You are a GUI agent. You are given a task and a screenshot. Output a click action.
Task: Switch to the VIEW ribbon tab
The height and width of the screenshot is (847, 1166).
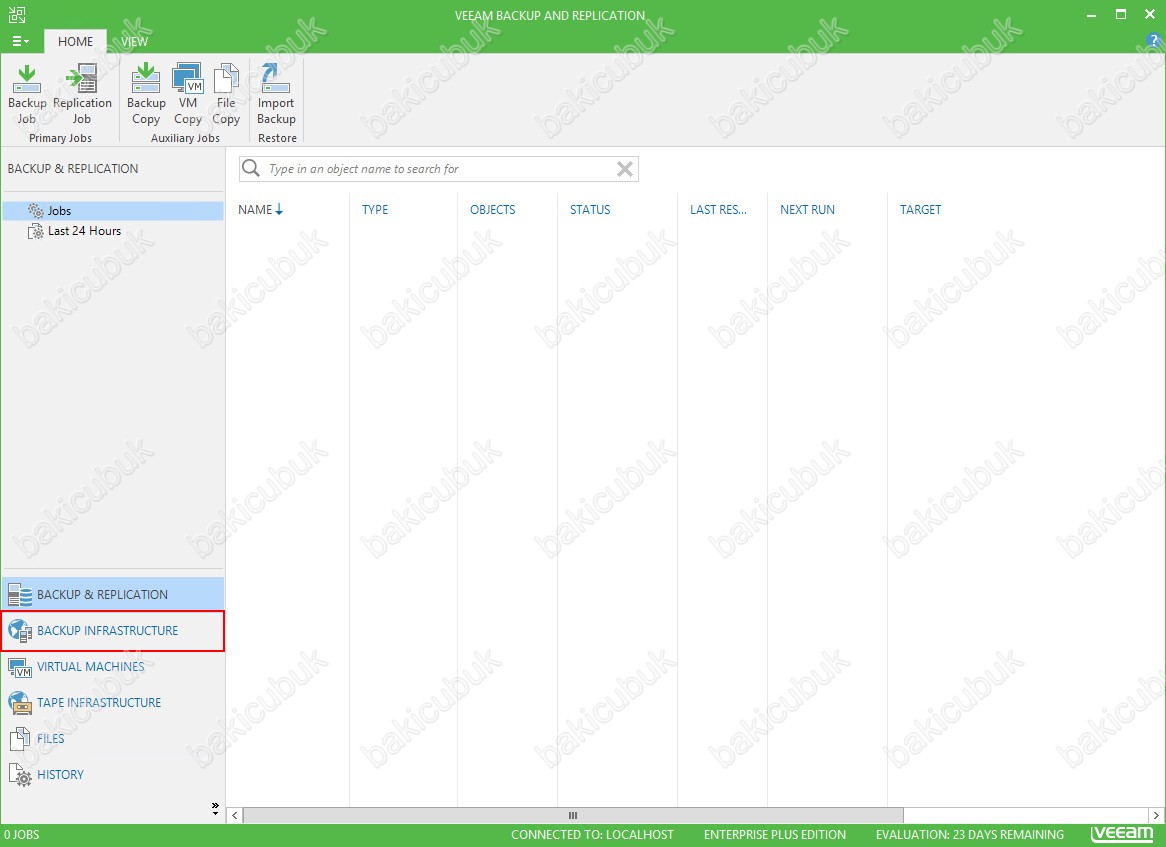click(135, 42)
